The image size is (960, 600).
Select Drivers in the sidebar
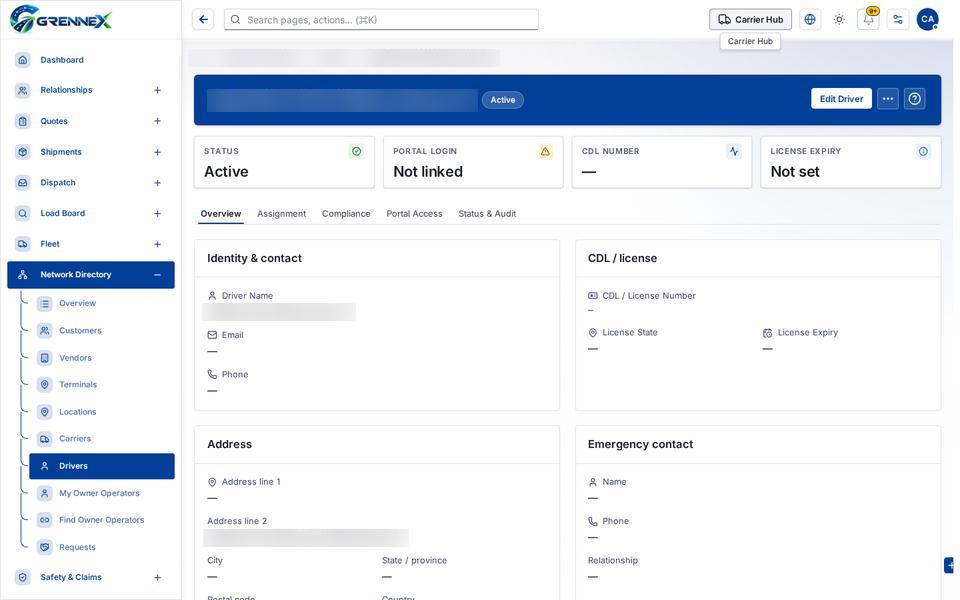(102, 466)
